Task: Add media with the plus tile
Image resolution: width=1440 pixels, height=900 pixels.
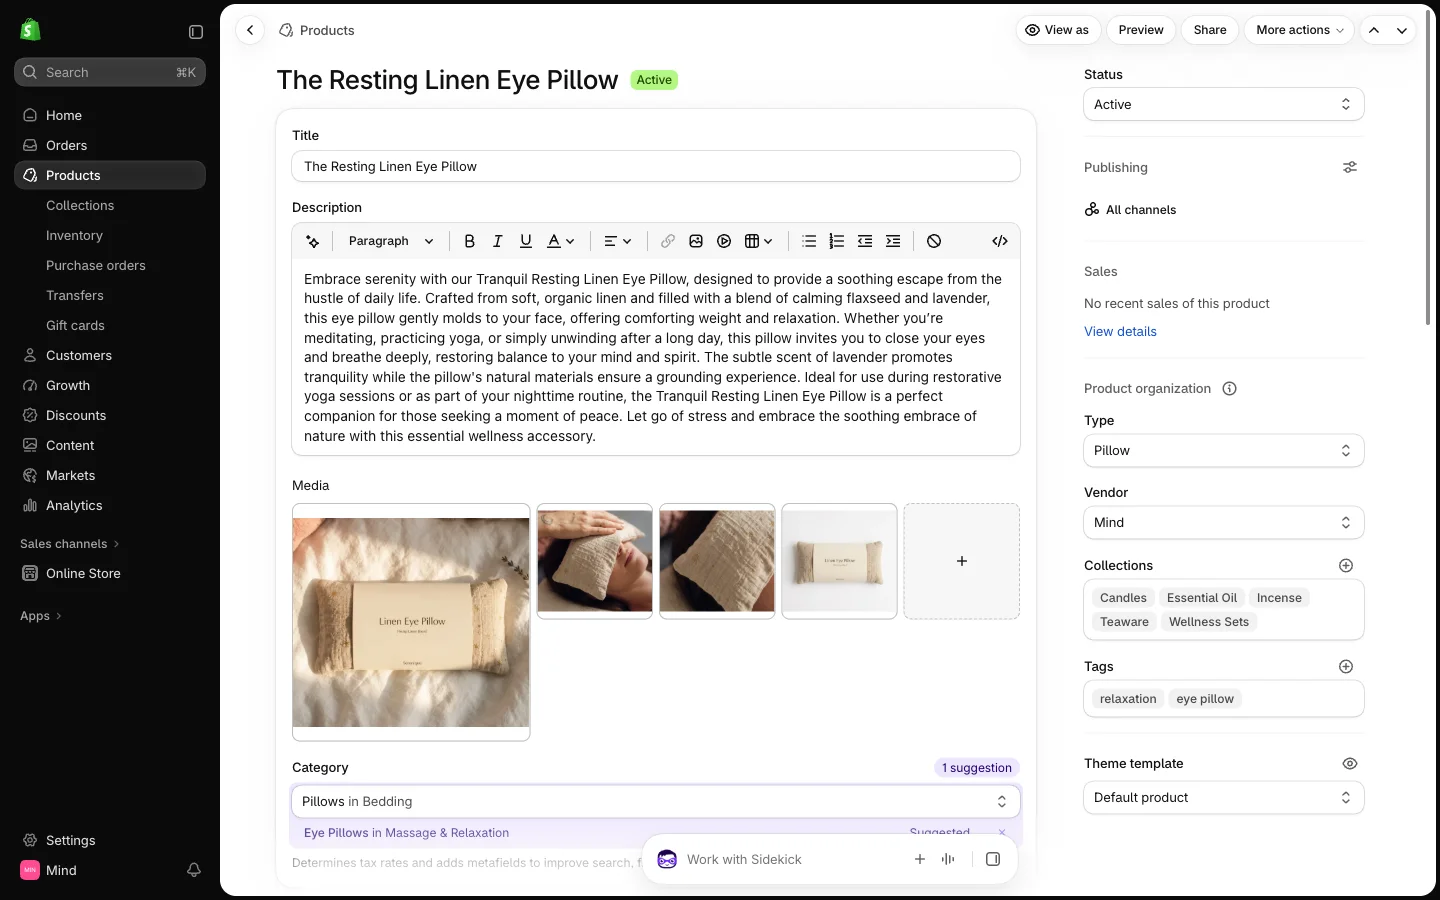Action: [x=962, y=561]
